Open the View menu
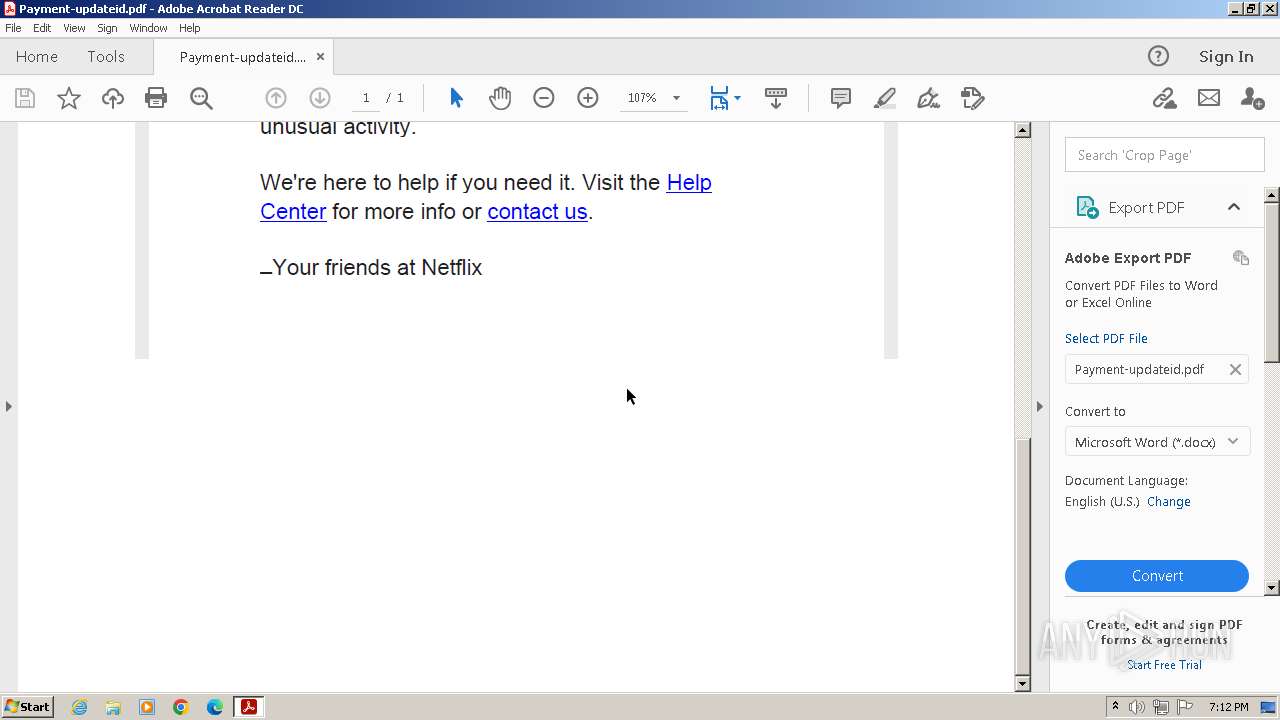 tap(74, 28)
